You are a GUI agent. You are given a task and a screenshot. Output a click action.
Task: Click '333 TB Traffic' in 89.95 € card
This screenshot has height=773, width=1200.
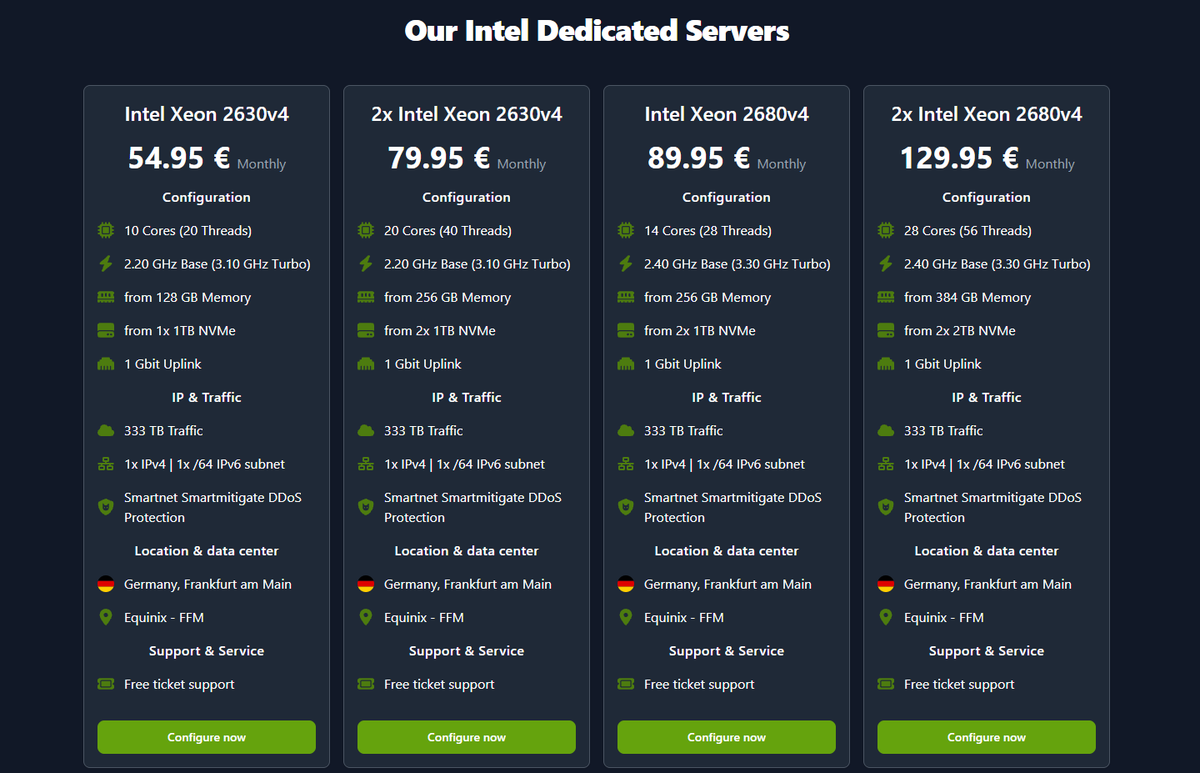(683, 431)
